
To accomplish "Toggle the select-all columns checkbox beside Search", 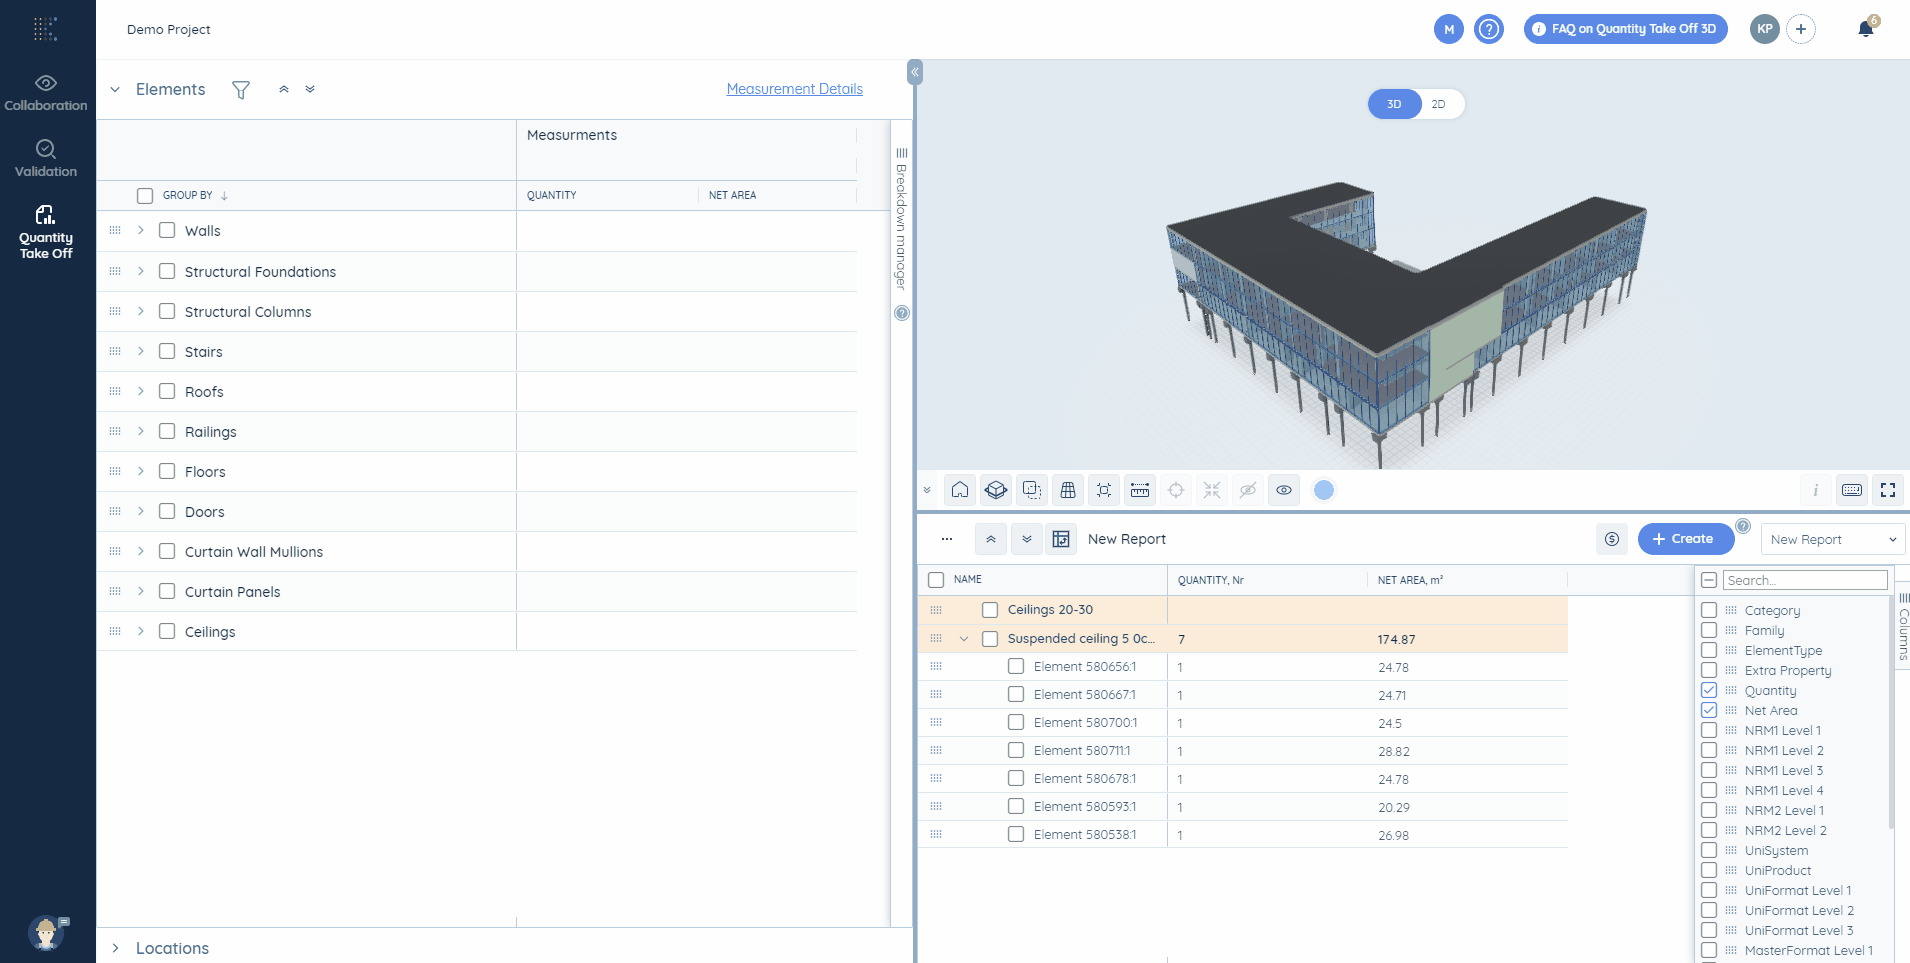I will click(1709, 580).
